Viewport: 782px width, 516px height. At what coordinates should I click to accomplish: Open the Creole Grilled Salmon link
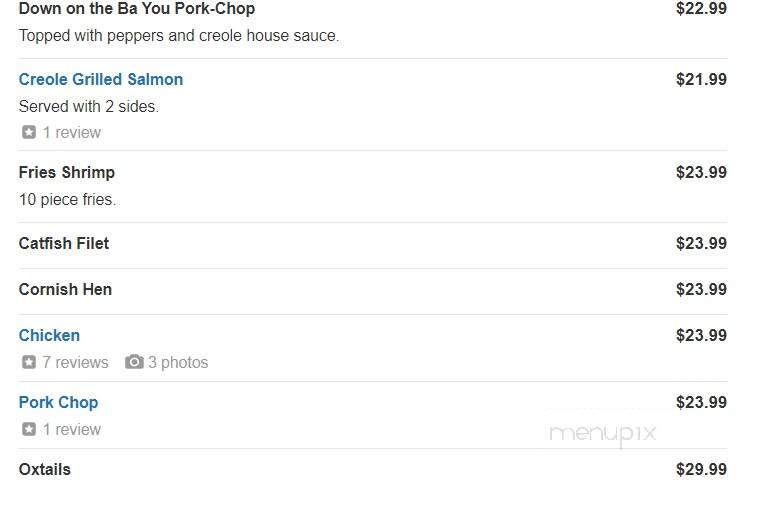101,79
